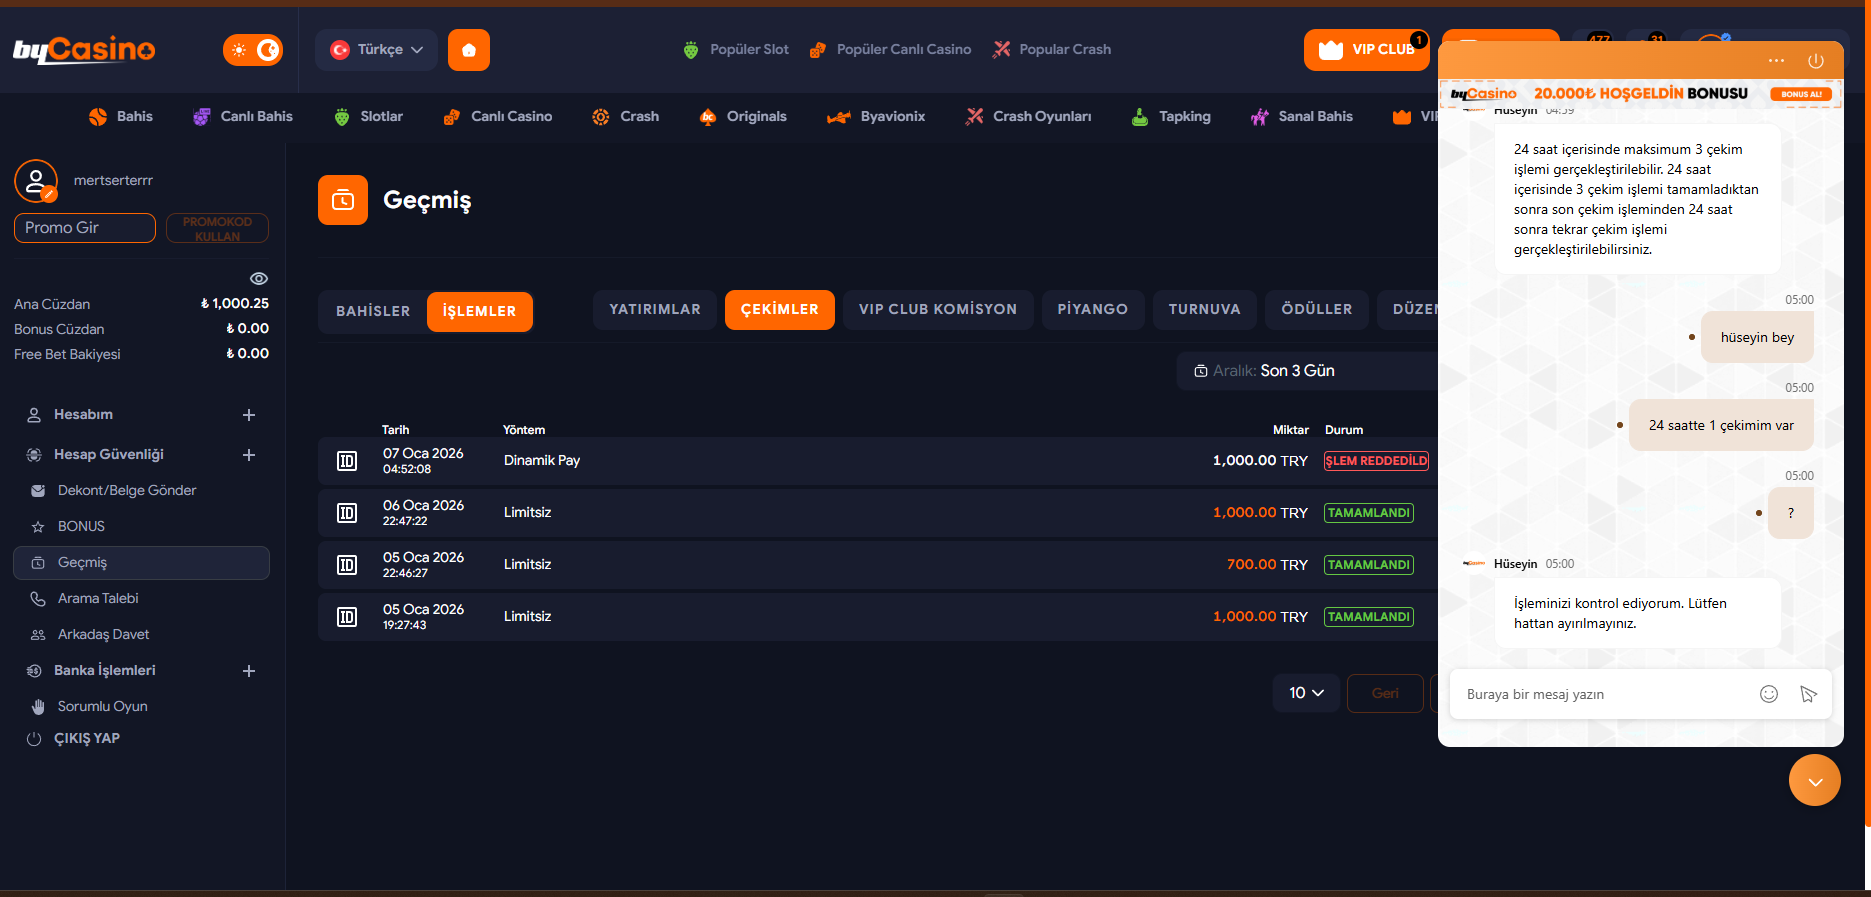Click ID icon of 05 Oca 22:46:27 row
This screenshot has width=1871, height=897.
(347, 565)
